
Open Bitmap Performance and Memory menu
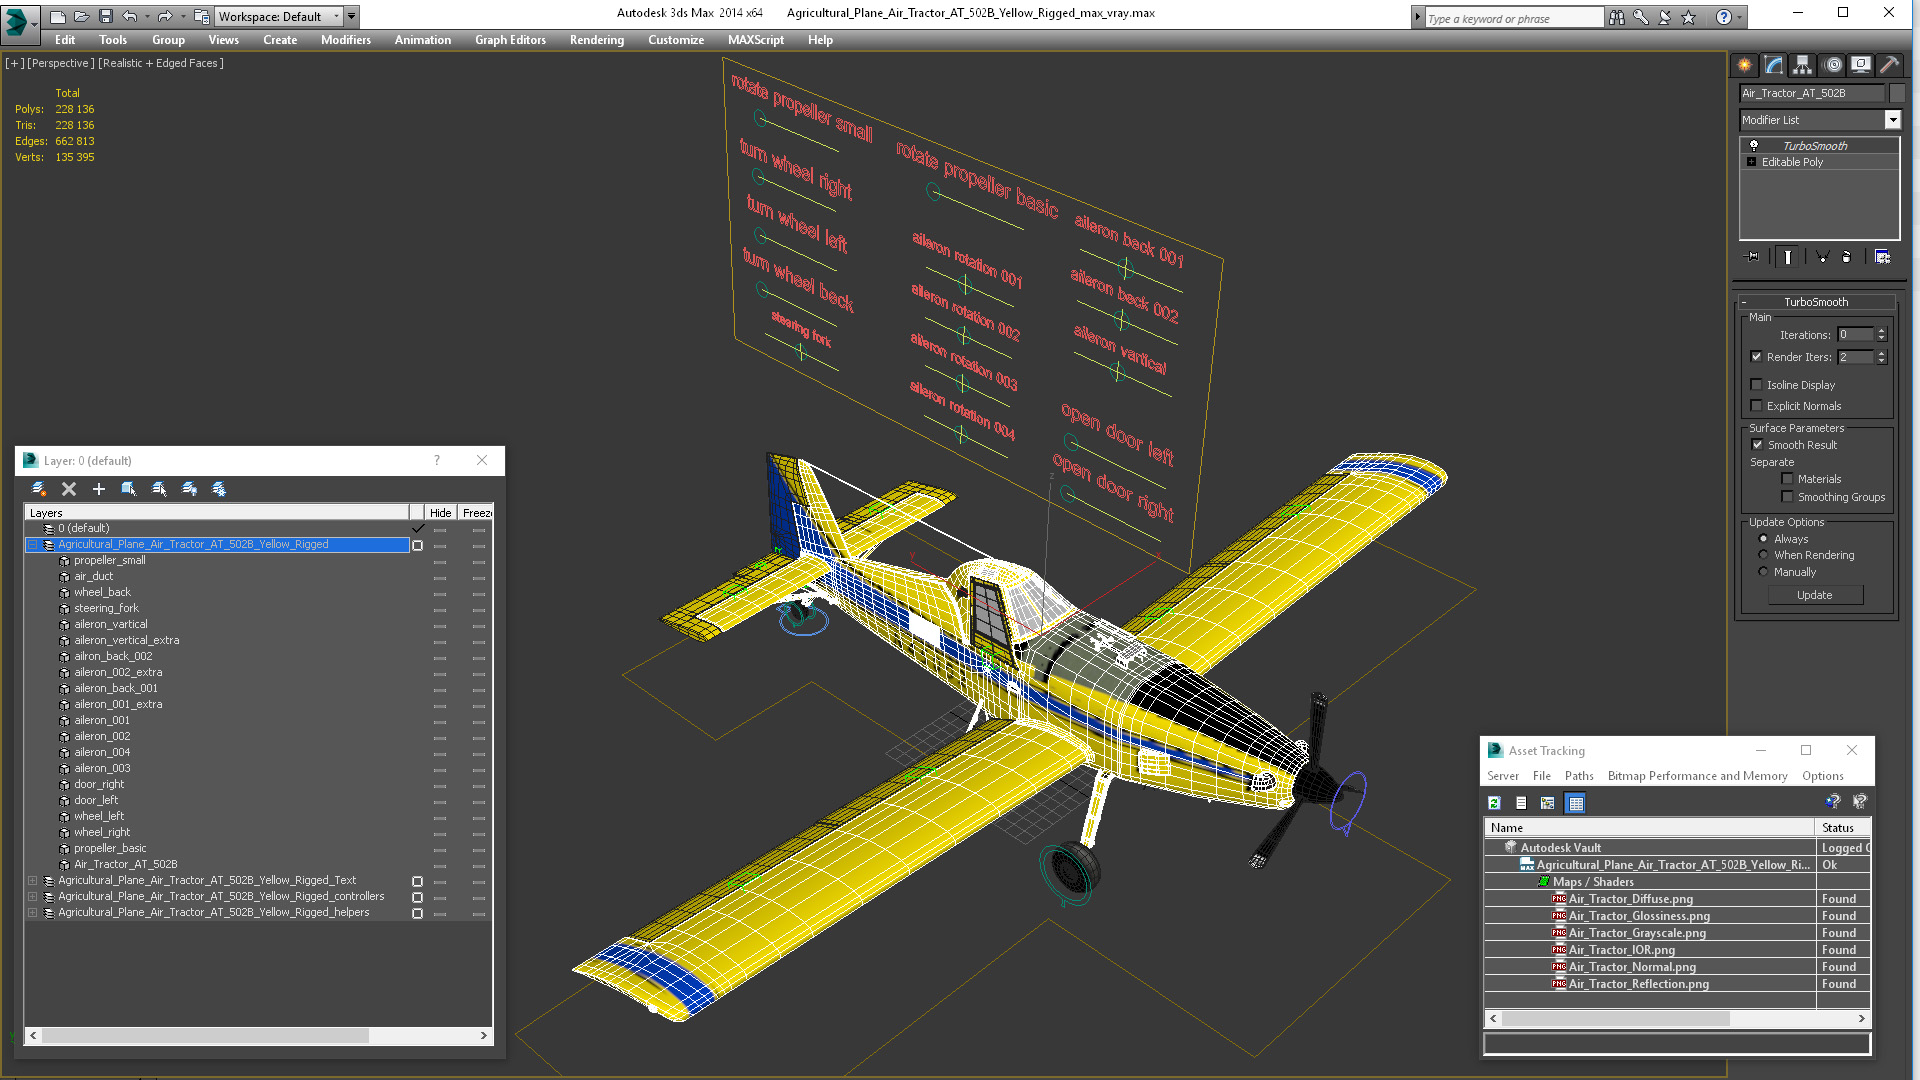[x=1697, y=776]
